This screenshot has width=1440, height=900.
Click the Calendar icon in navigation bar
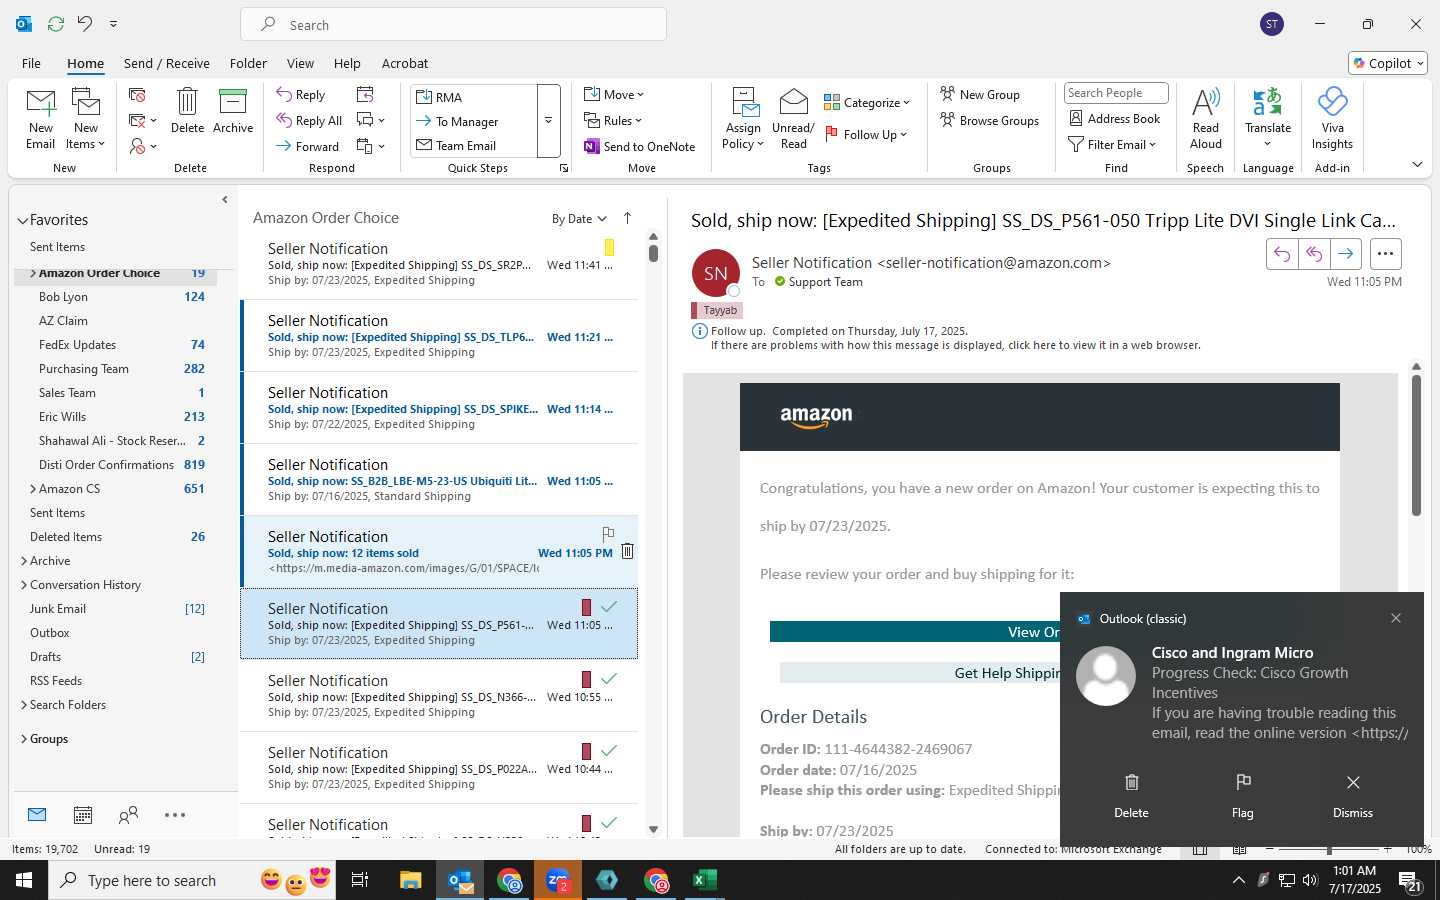83,815
